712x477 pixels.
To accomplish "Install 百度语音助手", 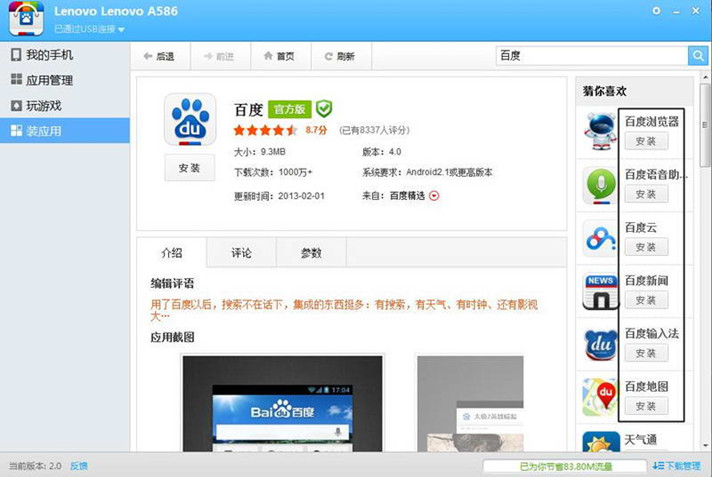I will (x=646, y=194).
